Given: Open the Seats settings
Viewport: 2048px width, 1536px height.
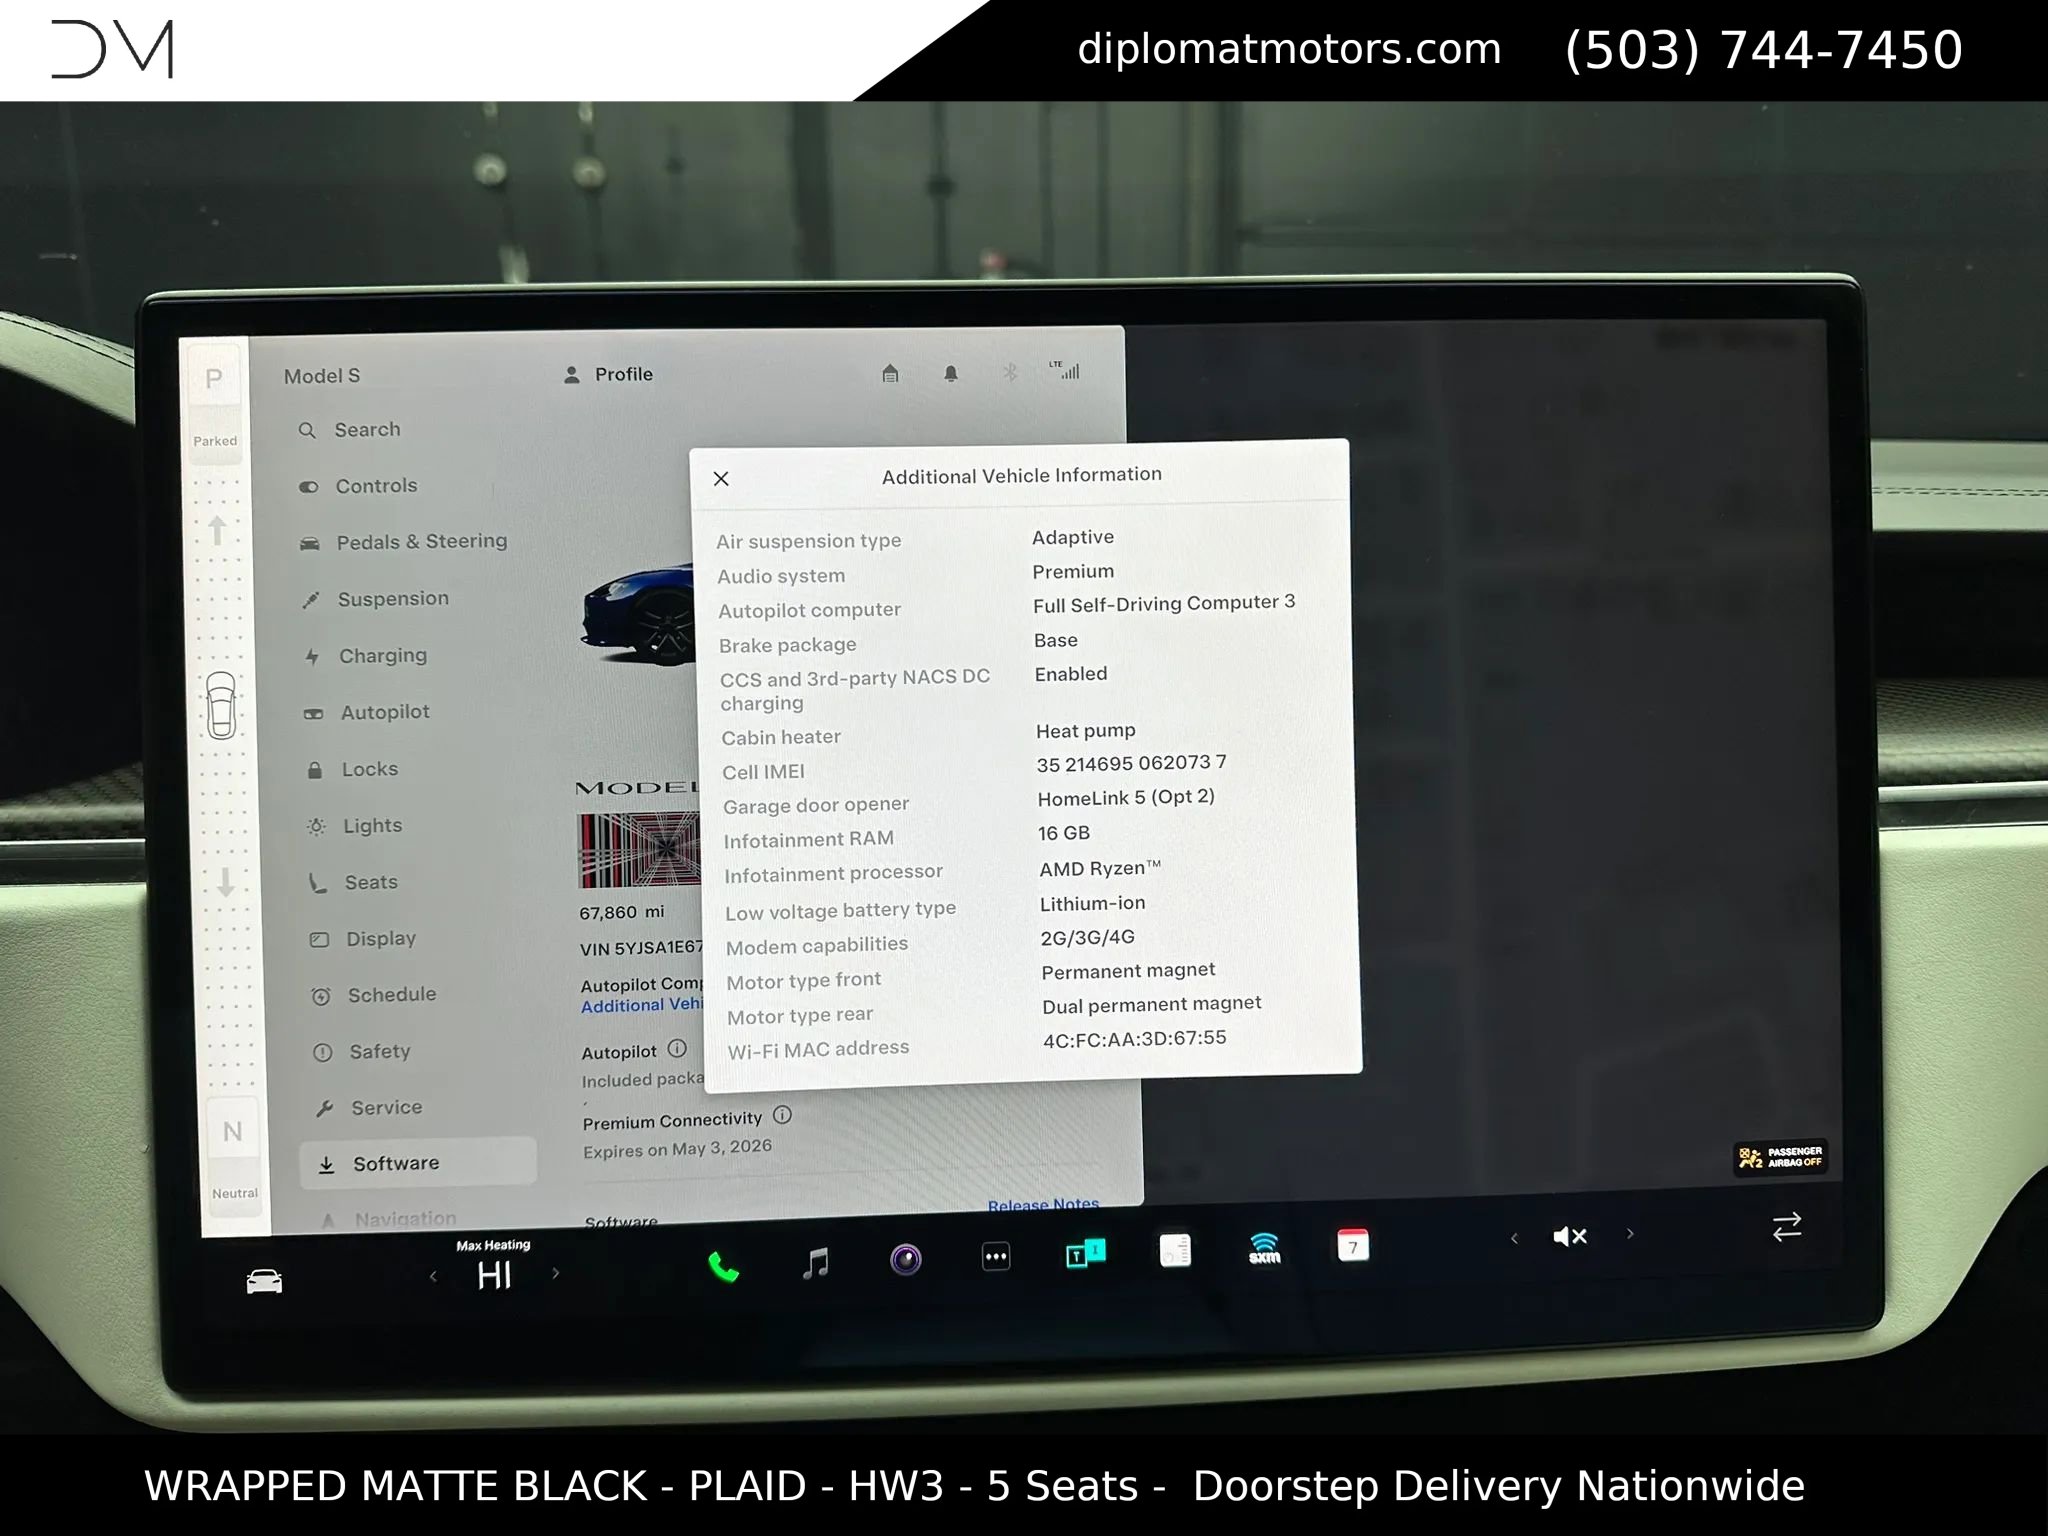Looking at the screenshot, I should tap(354, 882).
